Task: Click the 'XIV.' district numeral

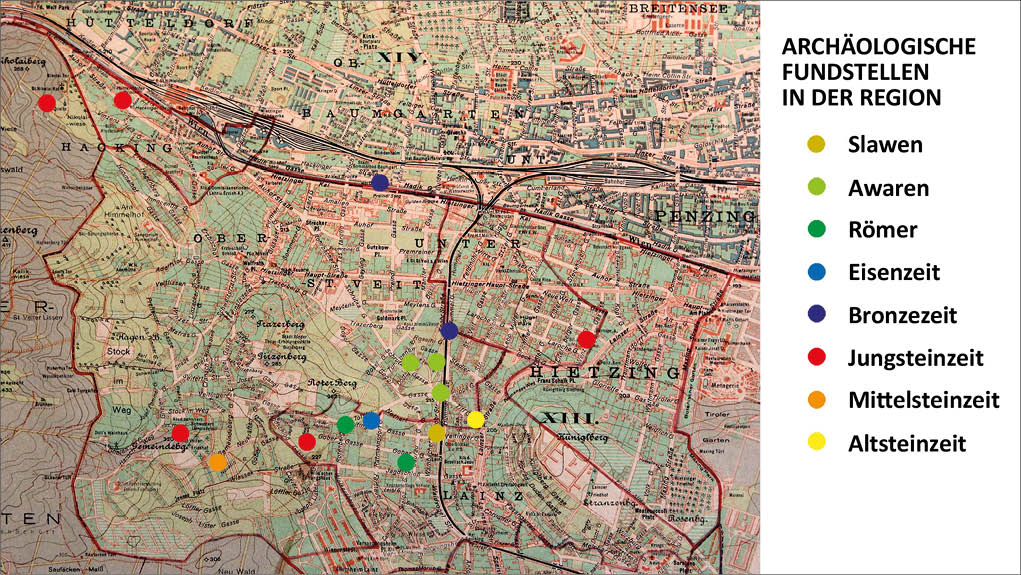Action: [x=403, y=57]
